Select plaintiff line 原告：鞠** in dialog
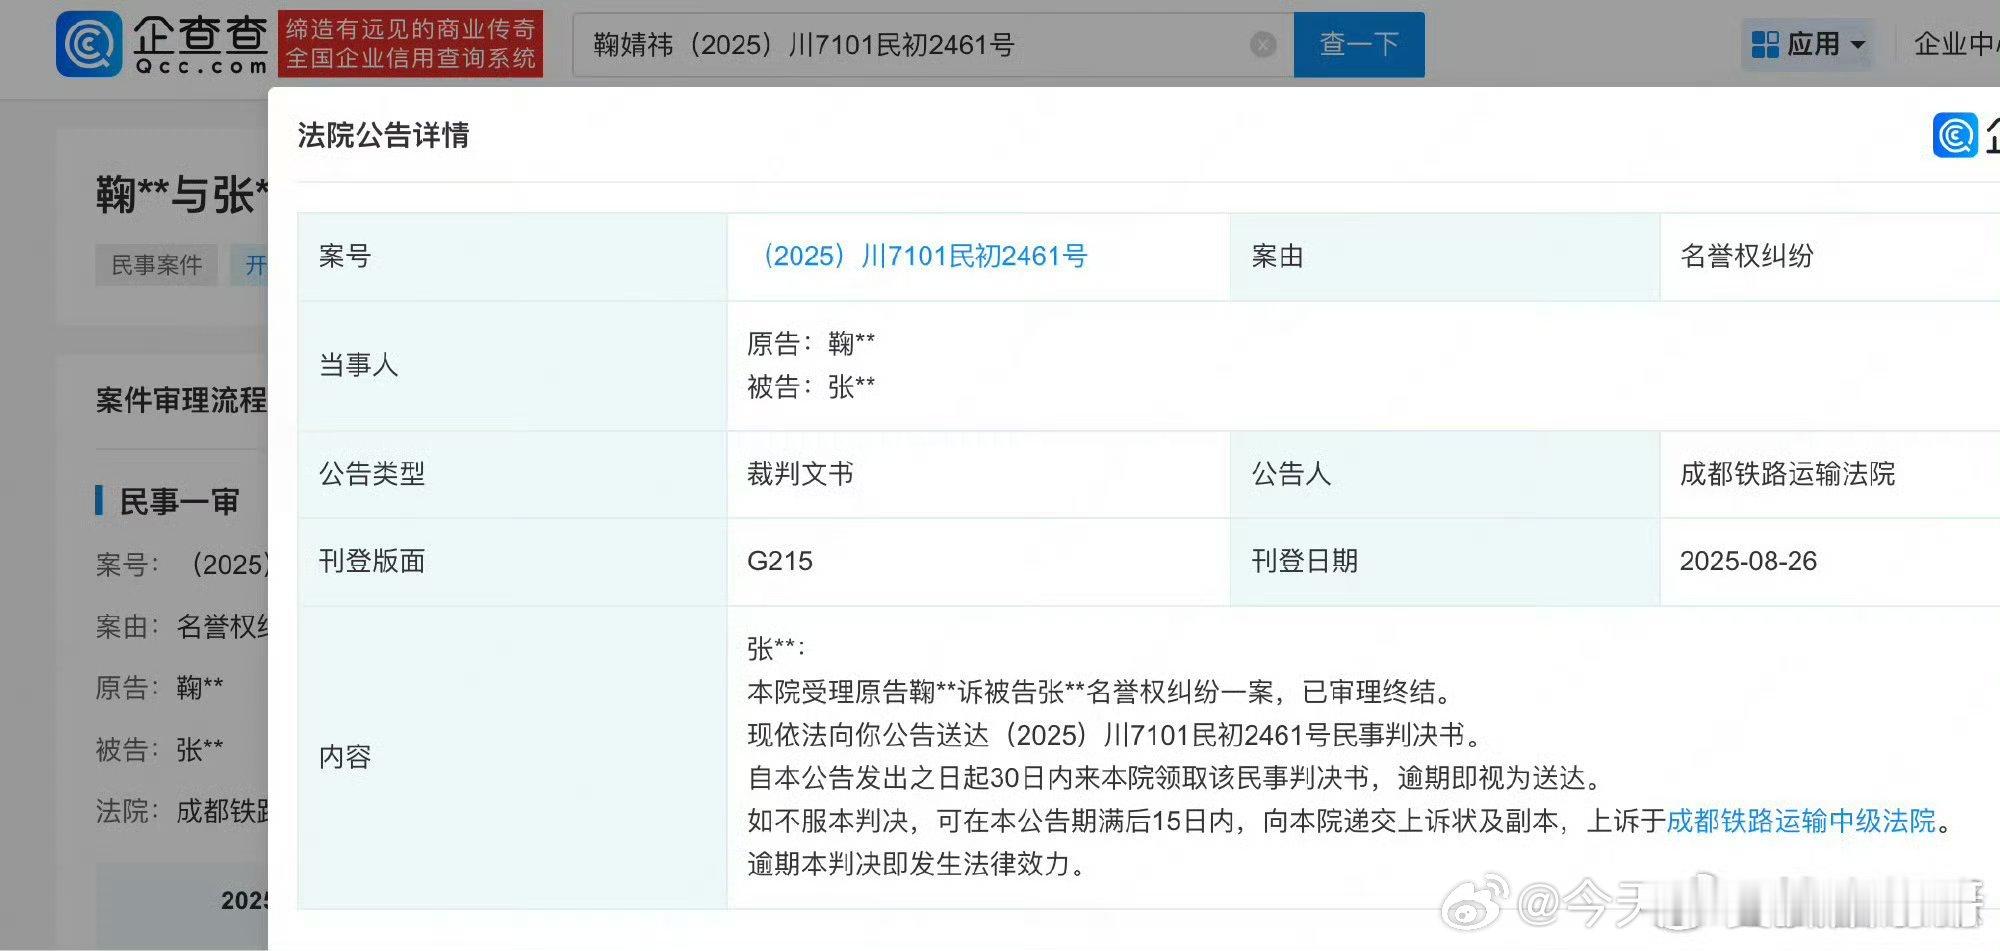This screenshot has height=951, width=2000. [811, 344]
